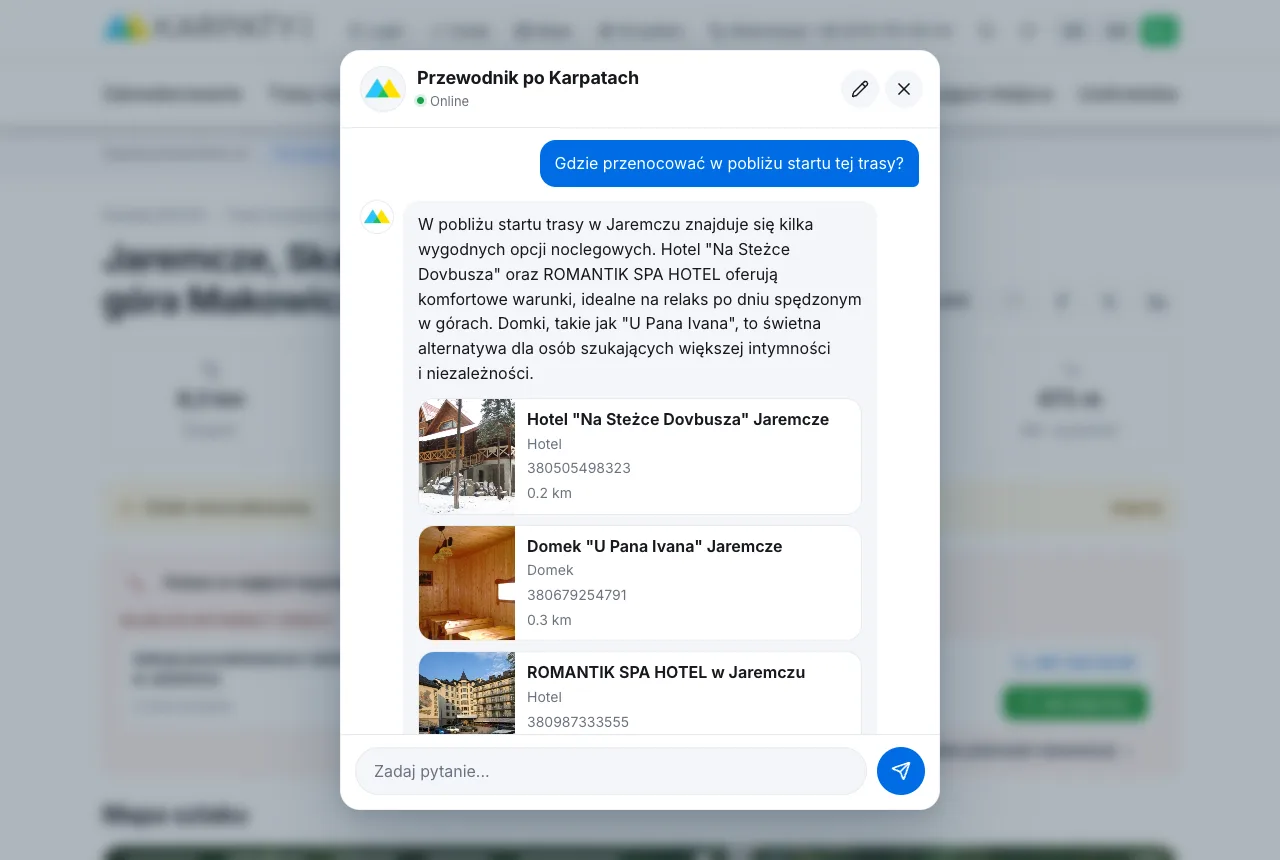Click the bot reply paragraph about Jaremcze lodging
The image size is (1280, 860).
click(x=640, y=299)
